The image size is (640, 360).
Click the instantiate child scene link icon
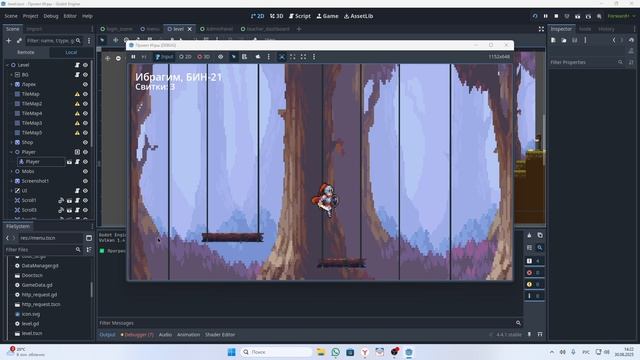point(19,41)
